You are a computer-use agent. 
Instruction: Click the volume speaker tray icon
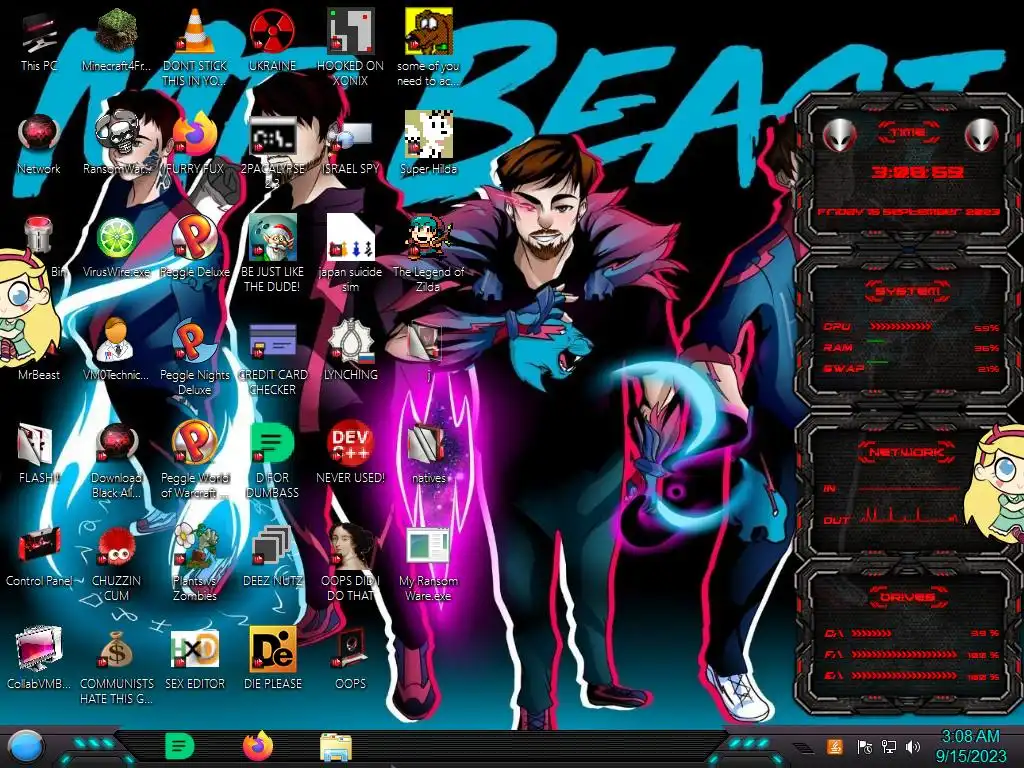[x=913, y=746]
